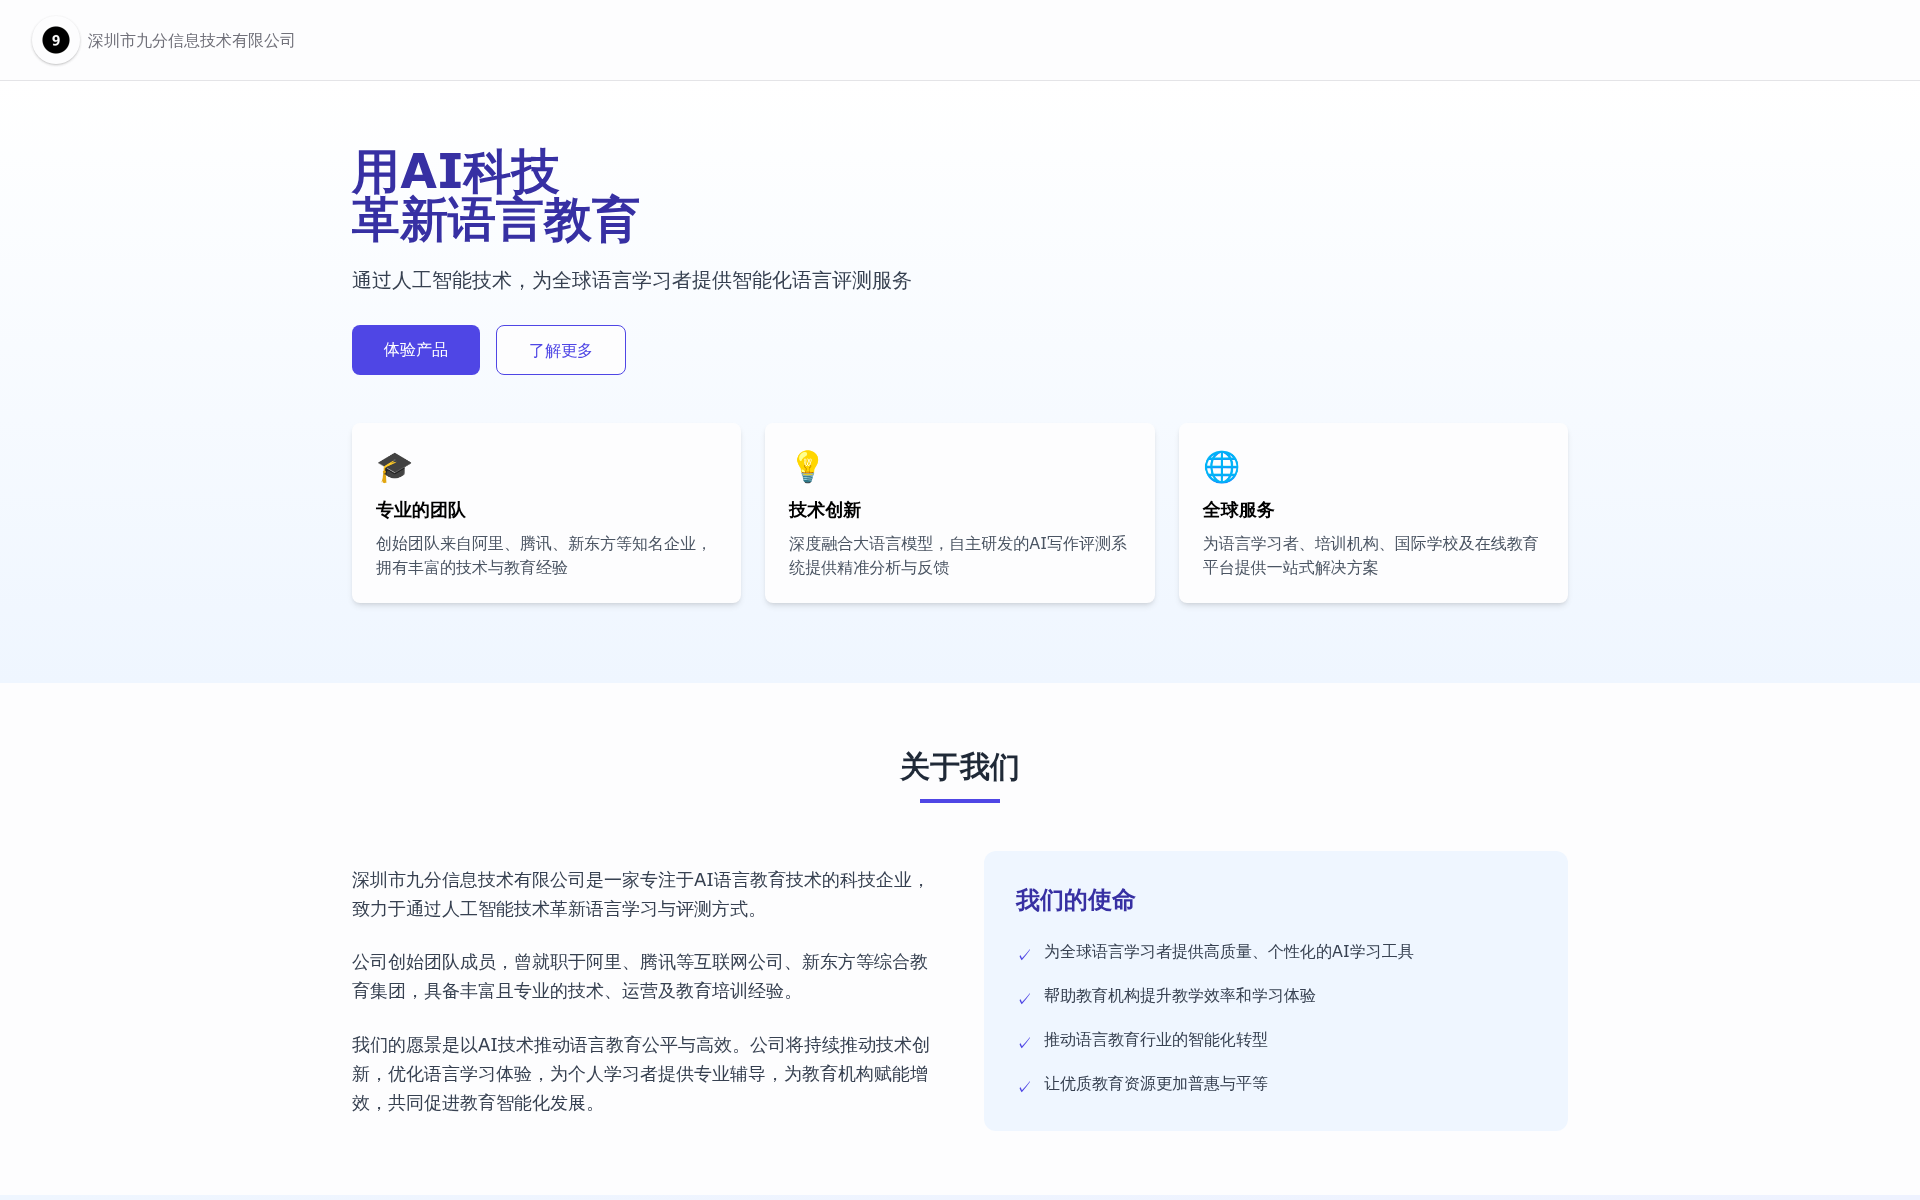Click the 我们的使命 heading
Screen dimensions: 1920x1200
pyautogui.click(x=1075, y=900)
